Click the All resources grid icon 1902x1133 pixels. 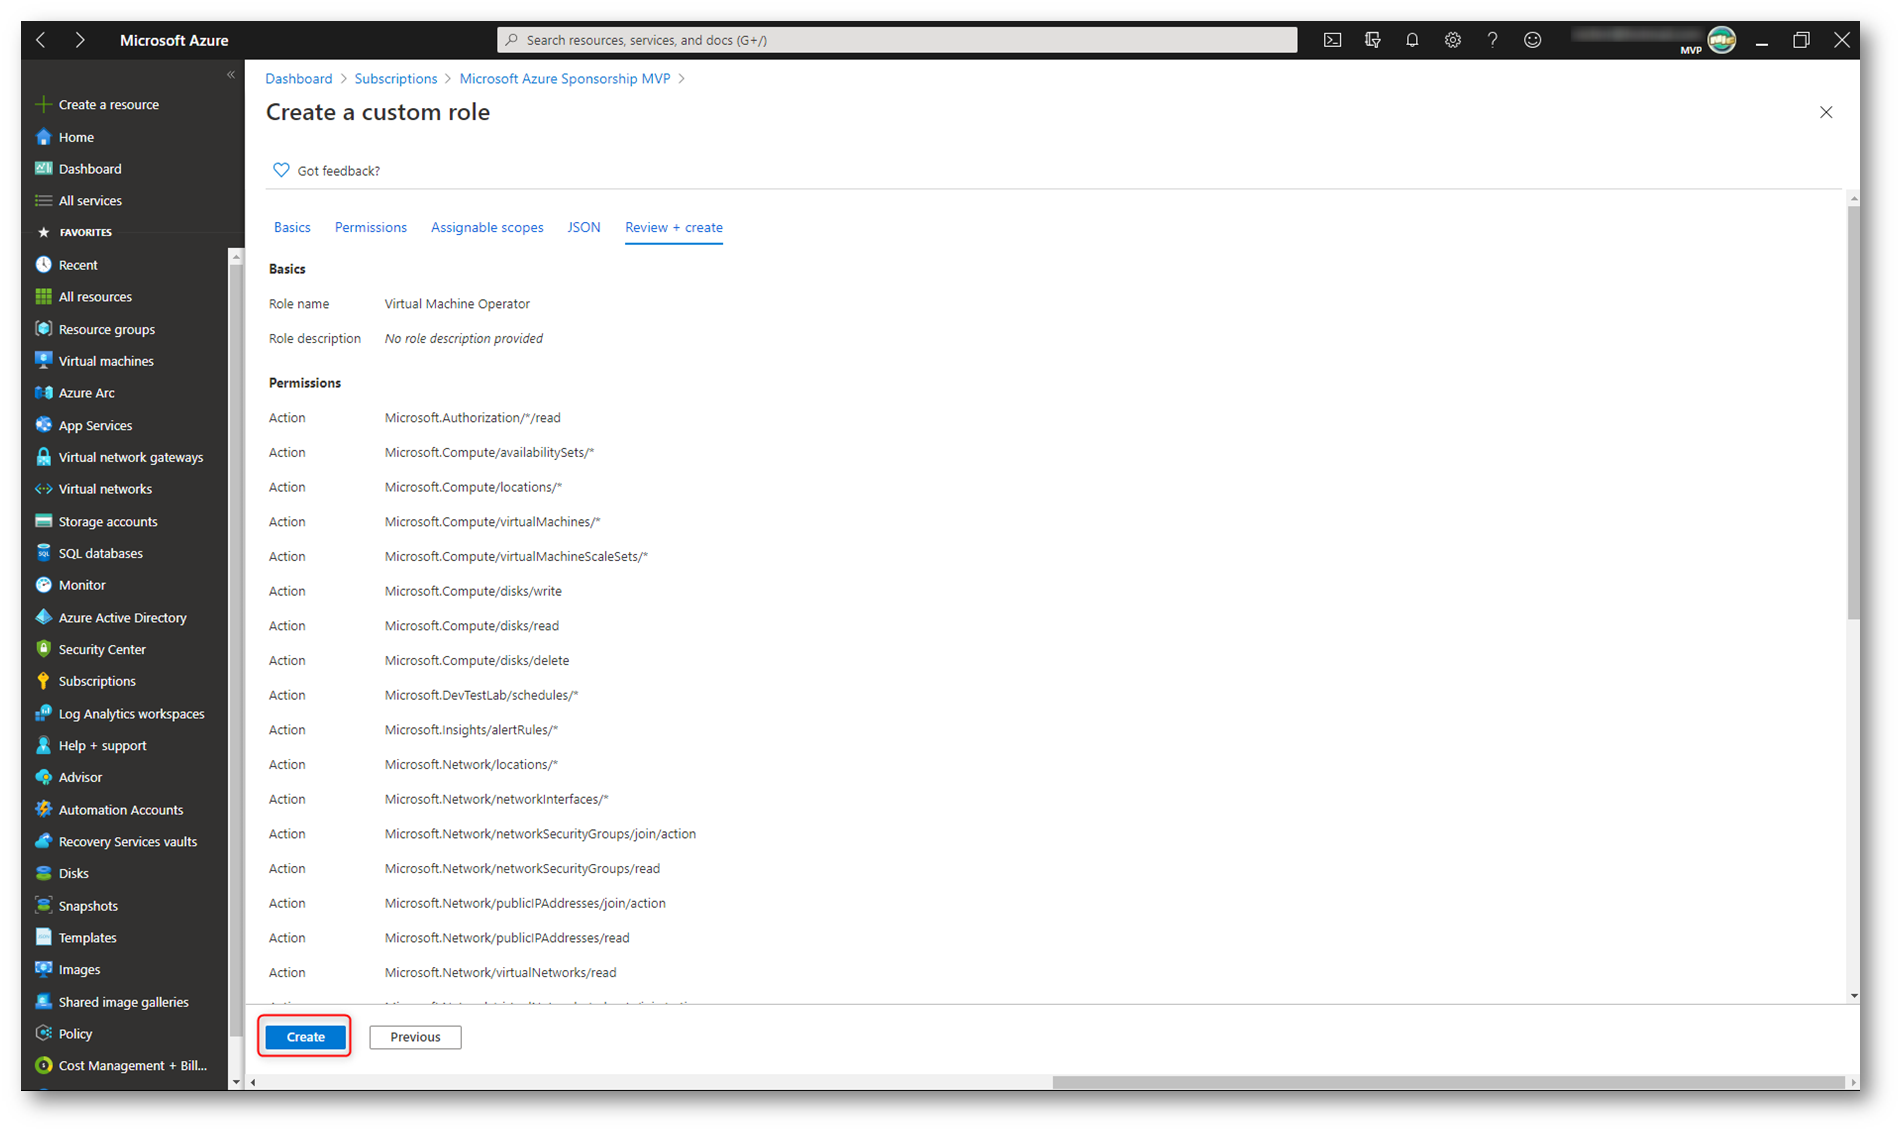point(43,297)
